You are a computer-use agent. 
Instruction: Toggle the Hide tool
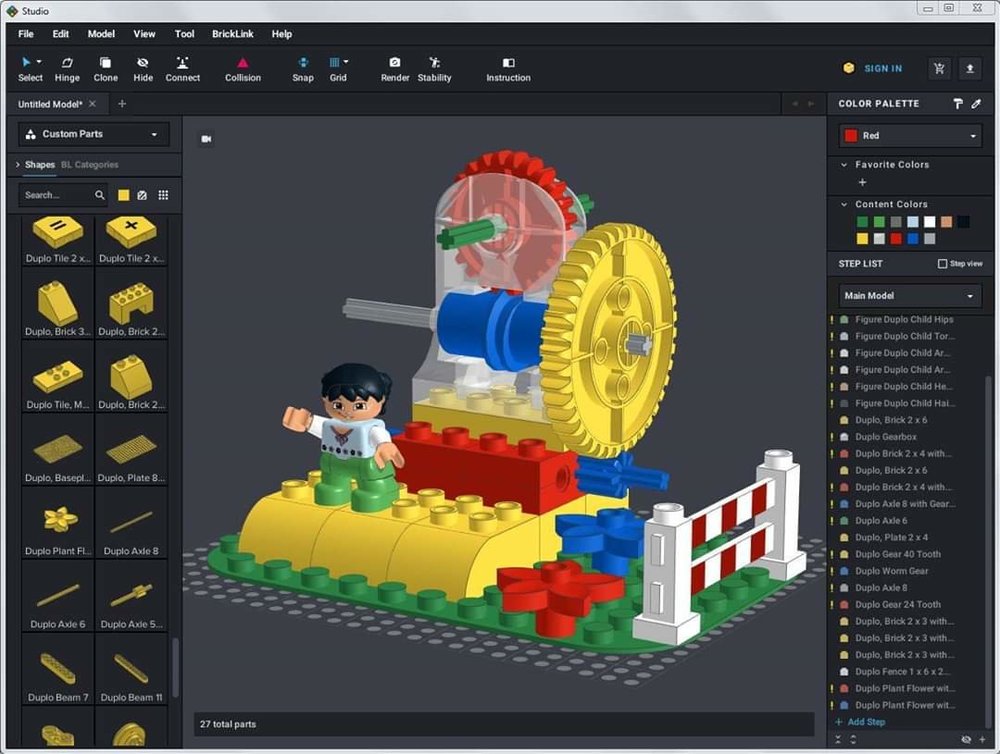[x=143, y=70]
